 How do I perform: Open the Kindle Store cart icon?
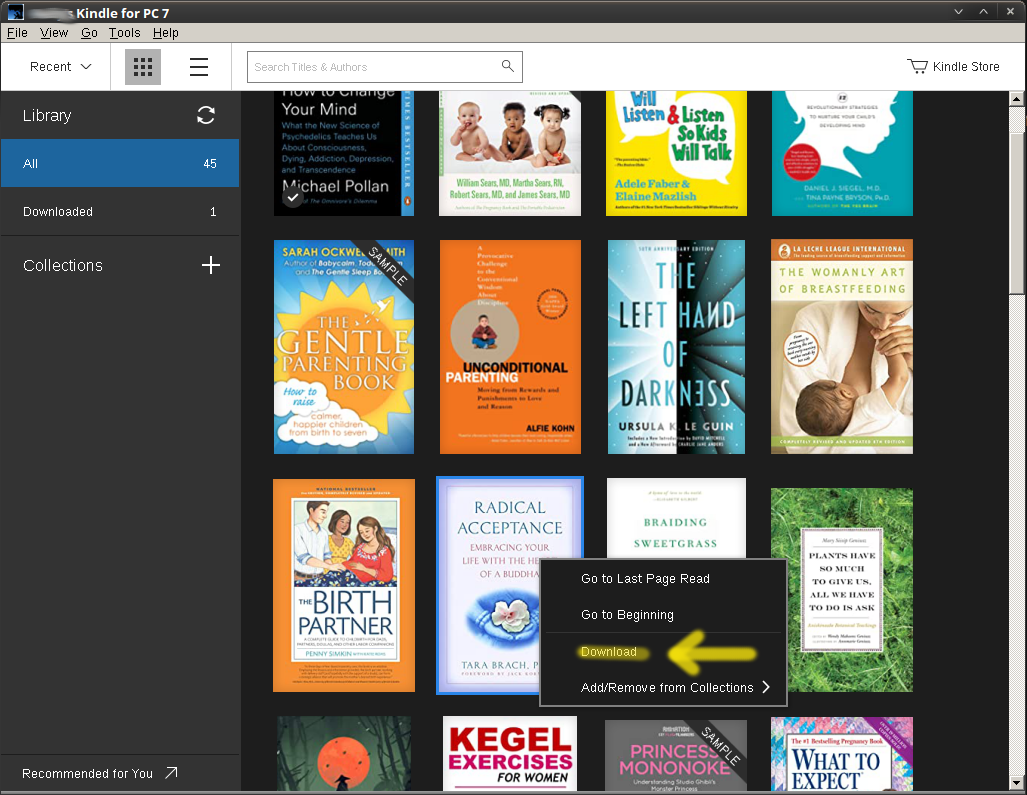pos(917,66)
